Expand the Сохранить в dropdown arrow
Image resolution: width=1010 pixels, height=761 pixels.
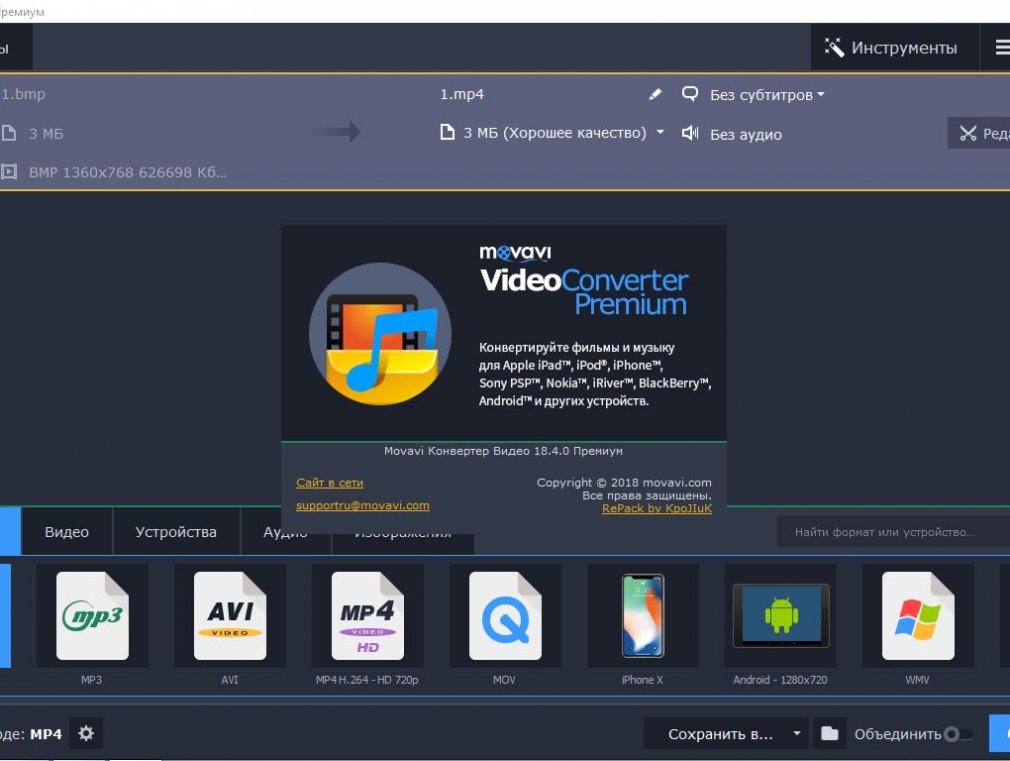(x=797, y=733)
